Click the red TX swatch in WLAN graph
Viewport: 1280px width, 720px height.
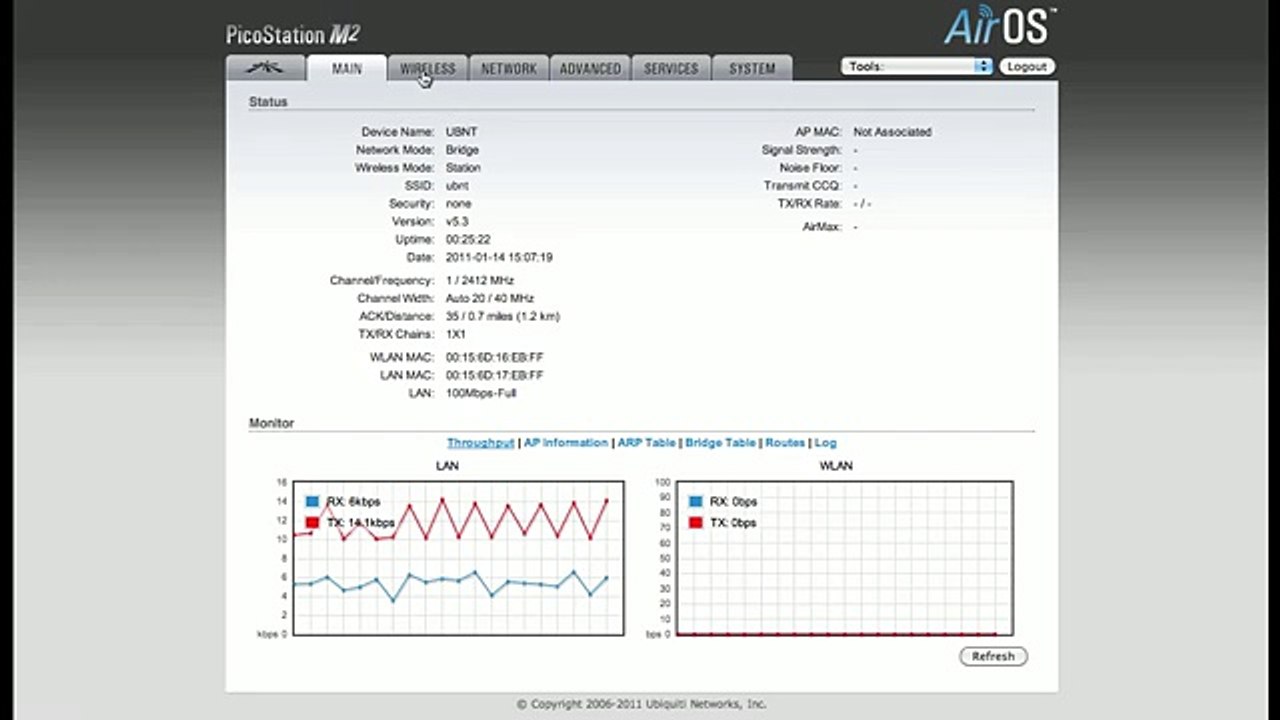(x=696, y=522)
